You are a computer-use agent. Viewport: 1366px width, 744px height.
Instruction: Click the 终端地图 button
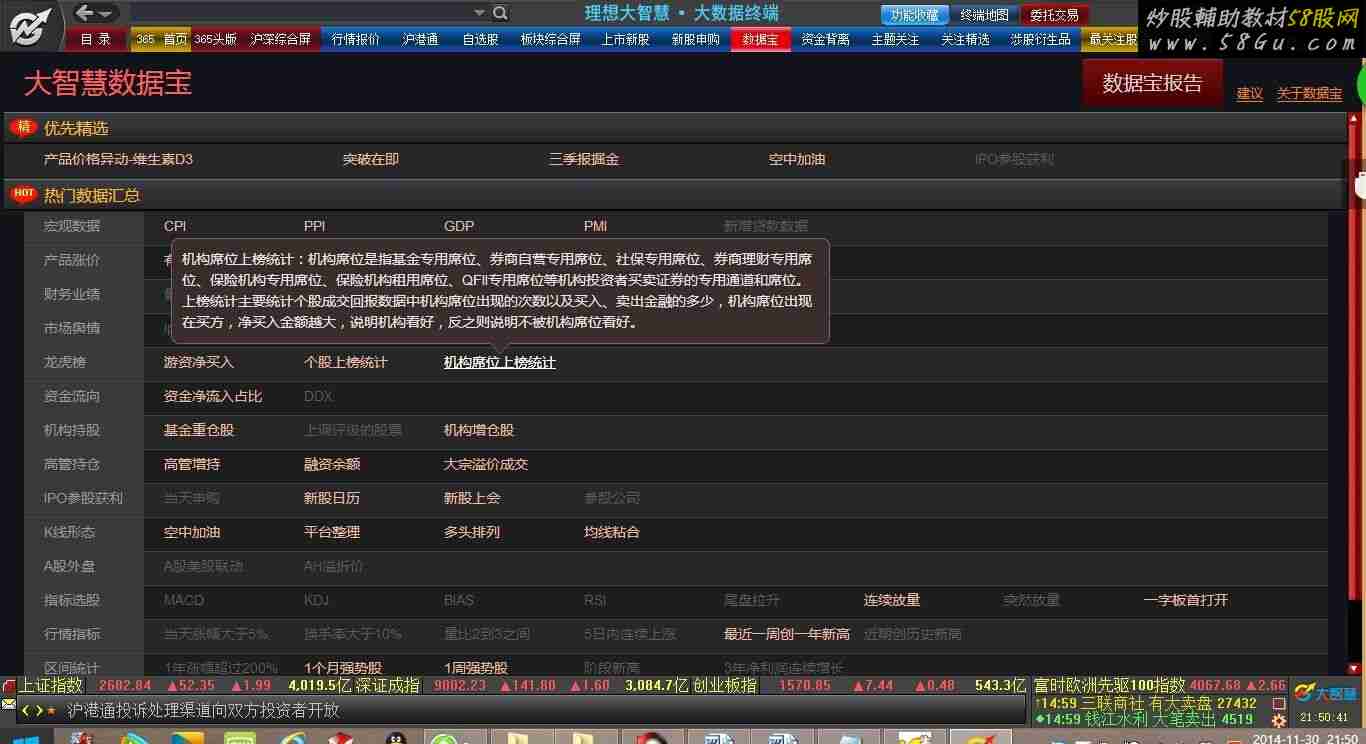click(x=984, y=14)
